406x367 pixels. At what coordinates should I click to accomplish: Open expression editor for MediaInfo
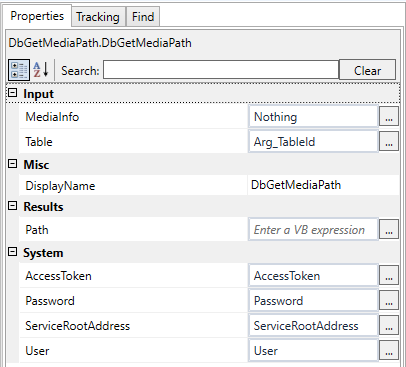pos(389,117)
